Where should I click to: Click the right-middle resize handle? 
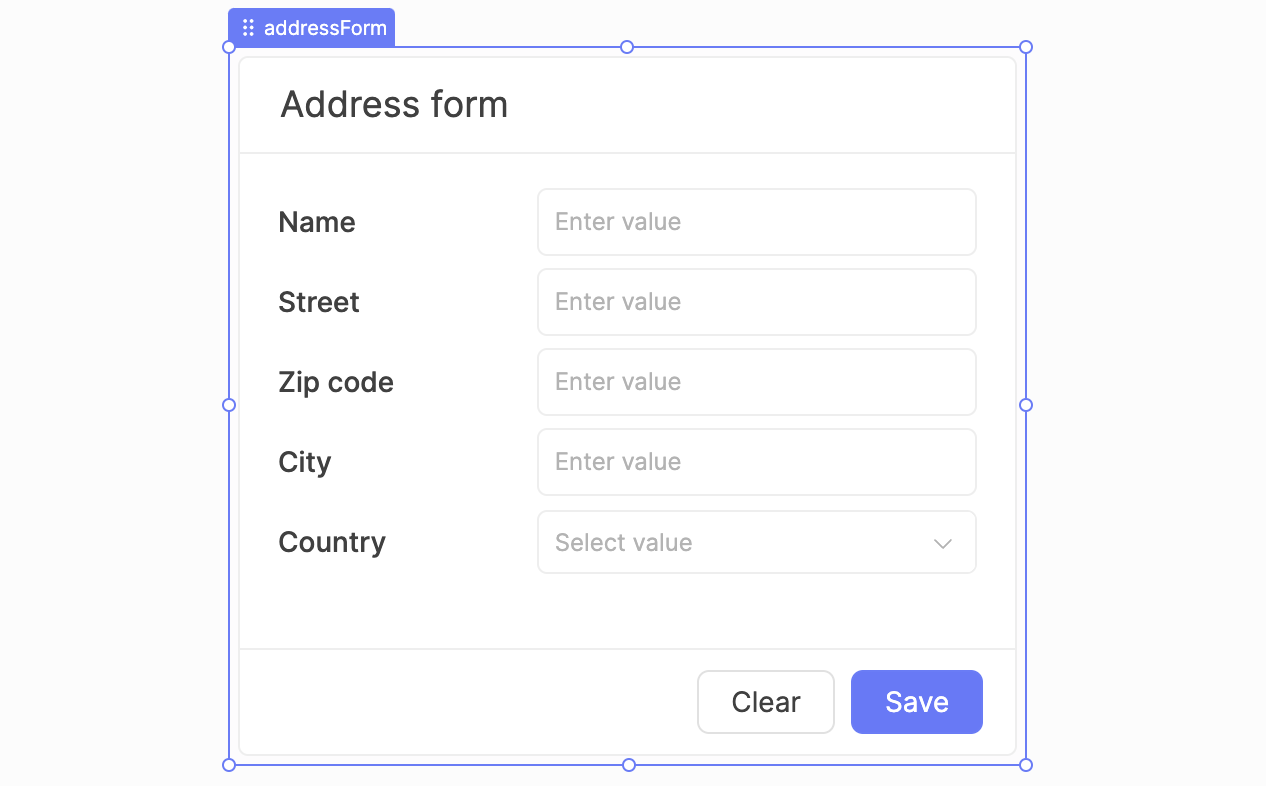pos(1025,405)
